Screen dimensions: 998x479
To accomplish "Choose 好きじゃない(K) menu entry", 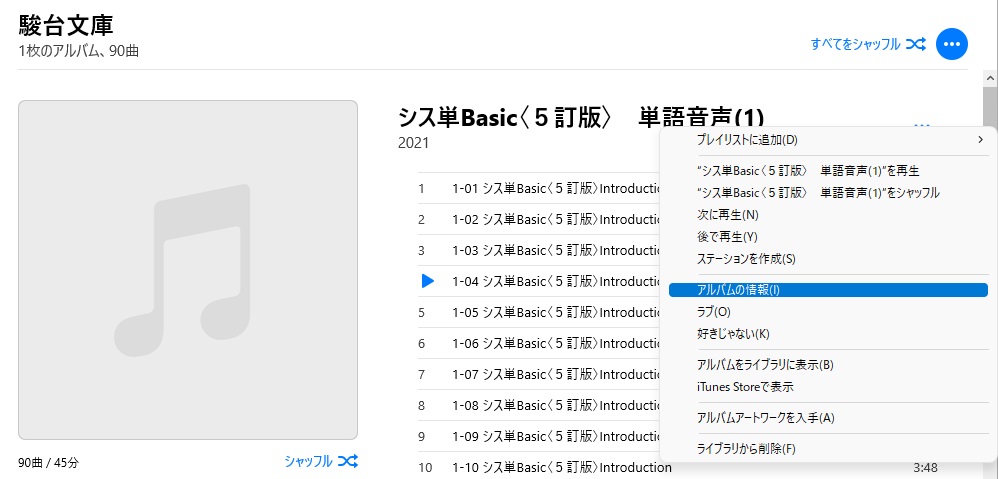I will point(829,333).
